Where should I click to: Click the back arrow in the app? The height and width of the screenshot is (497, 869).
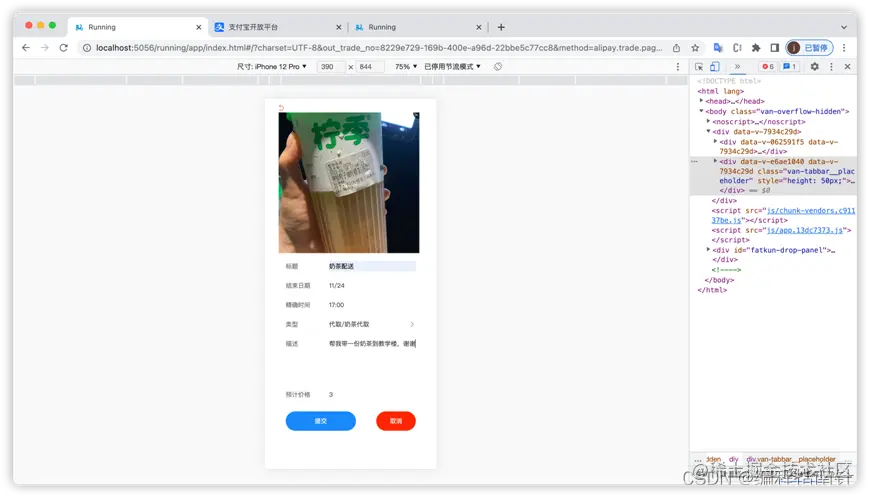(282, 107)
